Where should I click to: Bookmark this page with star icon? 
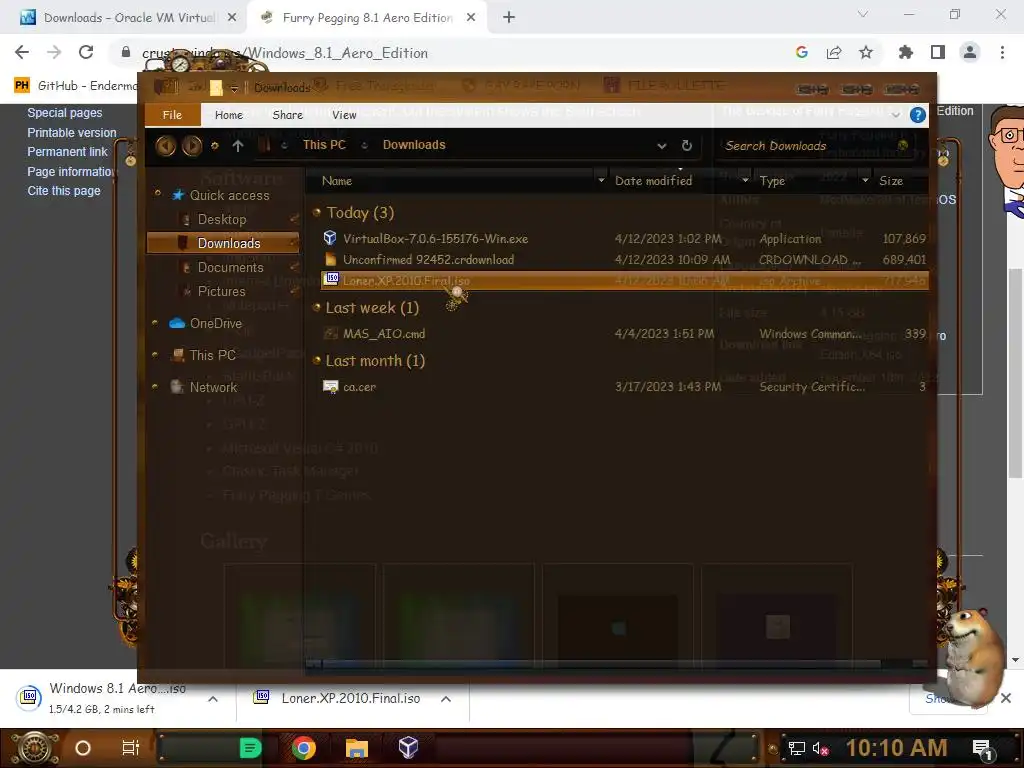866,52
